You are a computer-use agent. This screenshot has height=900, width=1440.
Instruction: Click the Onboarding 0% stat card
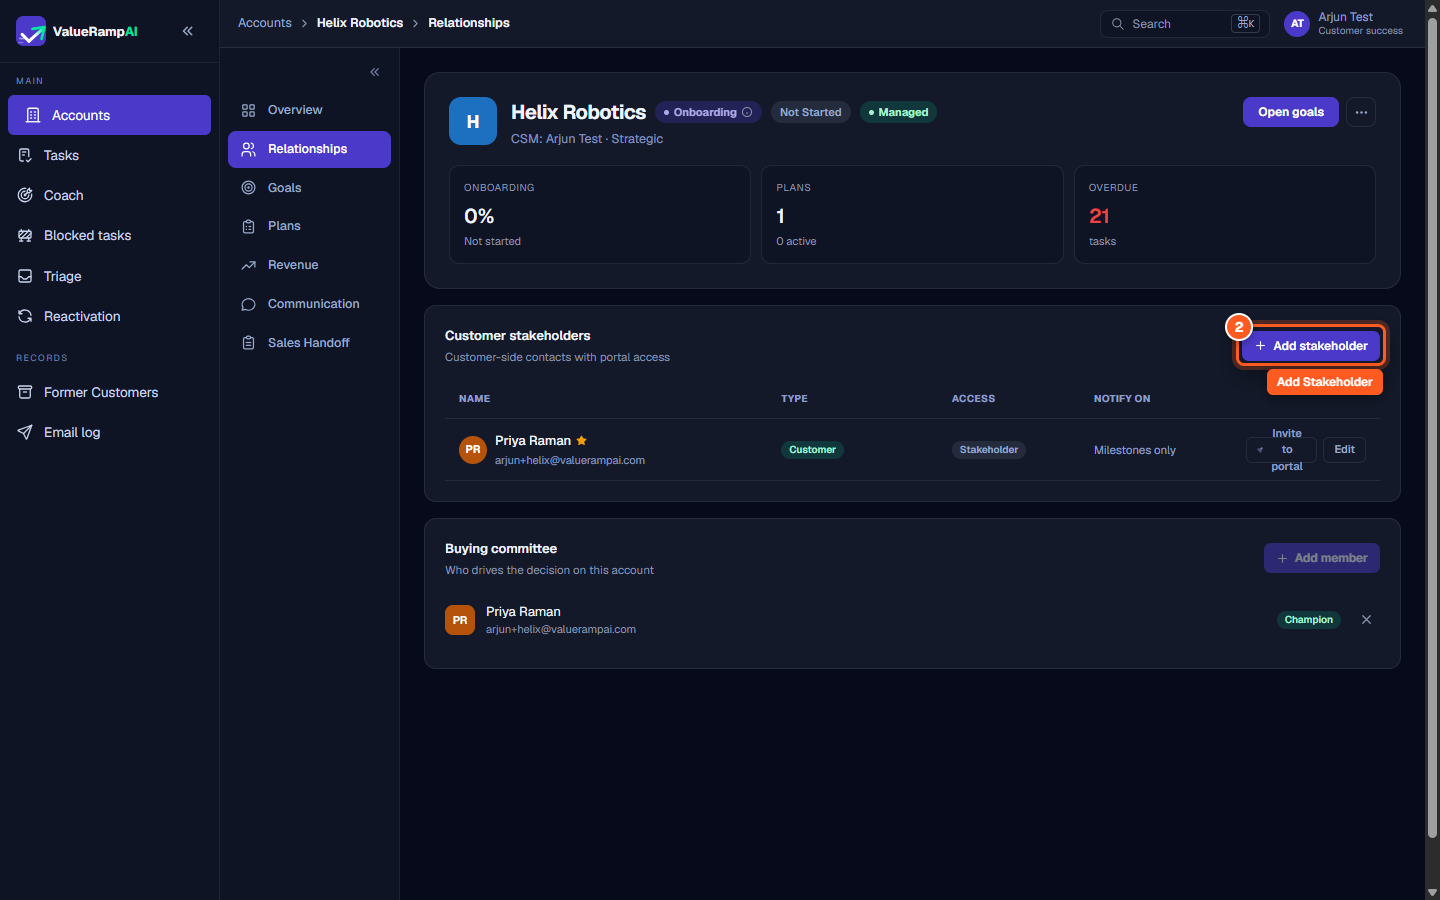pyautogui.click(x=600, y=214)
